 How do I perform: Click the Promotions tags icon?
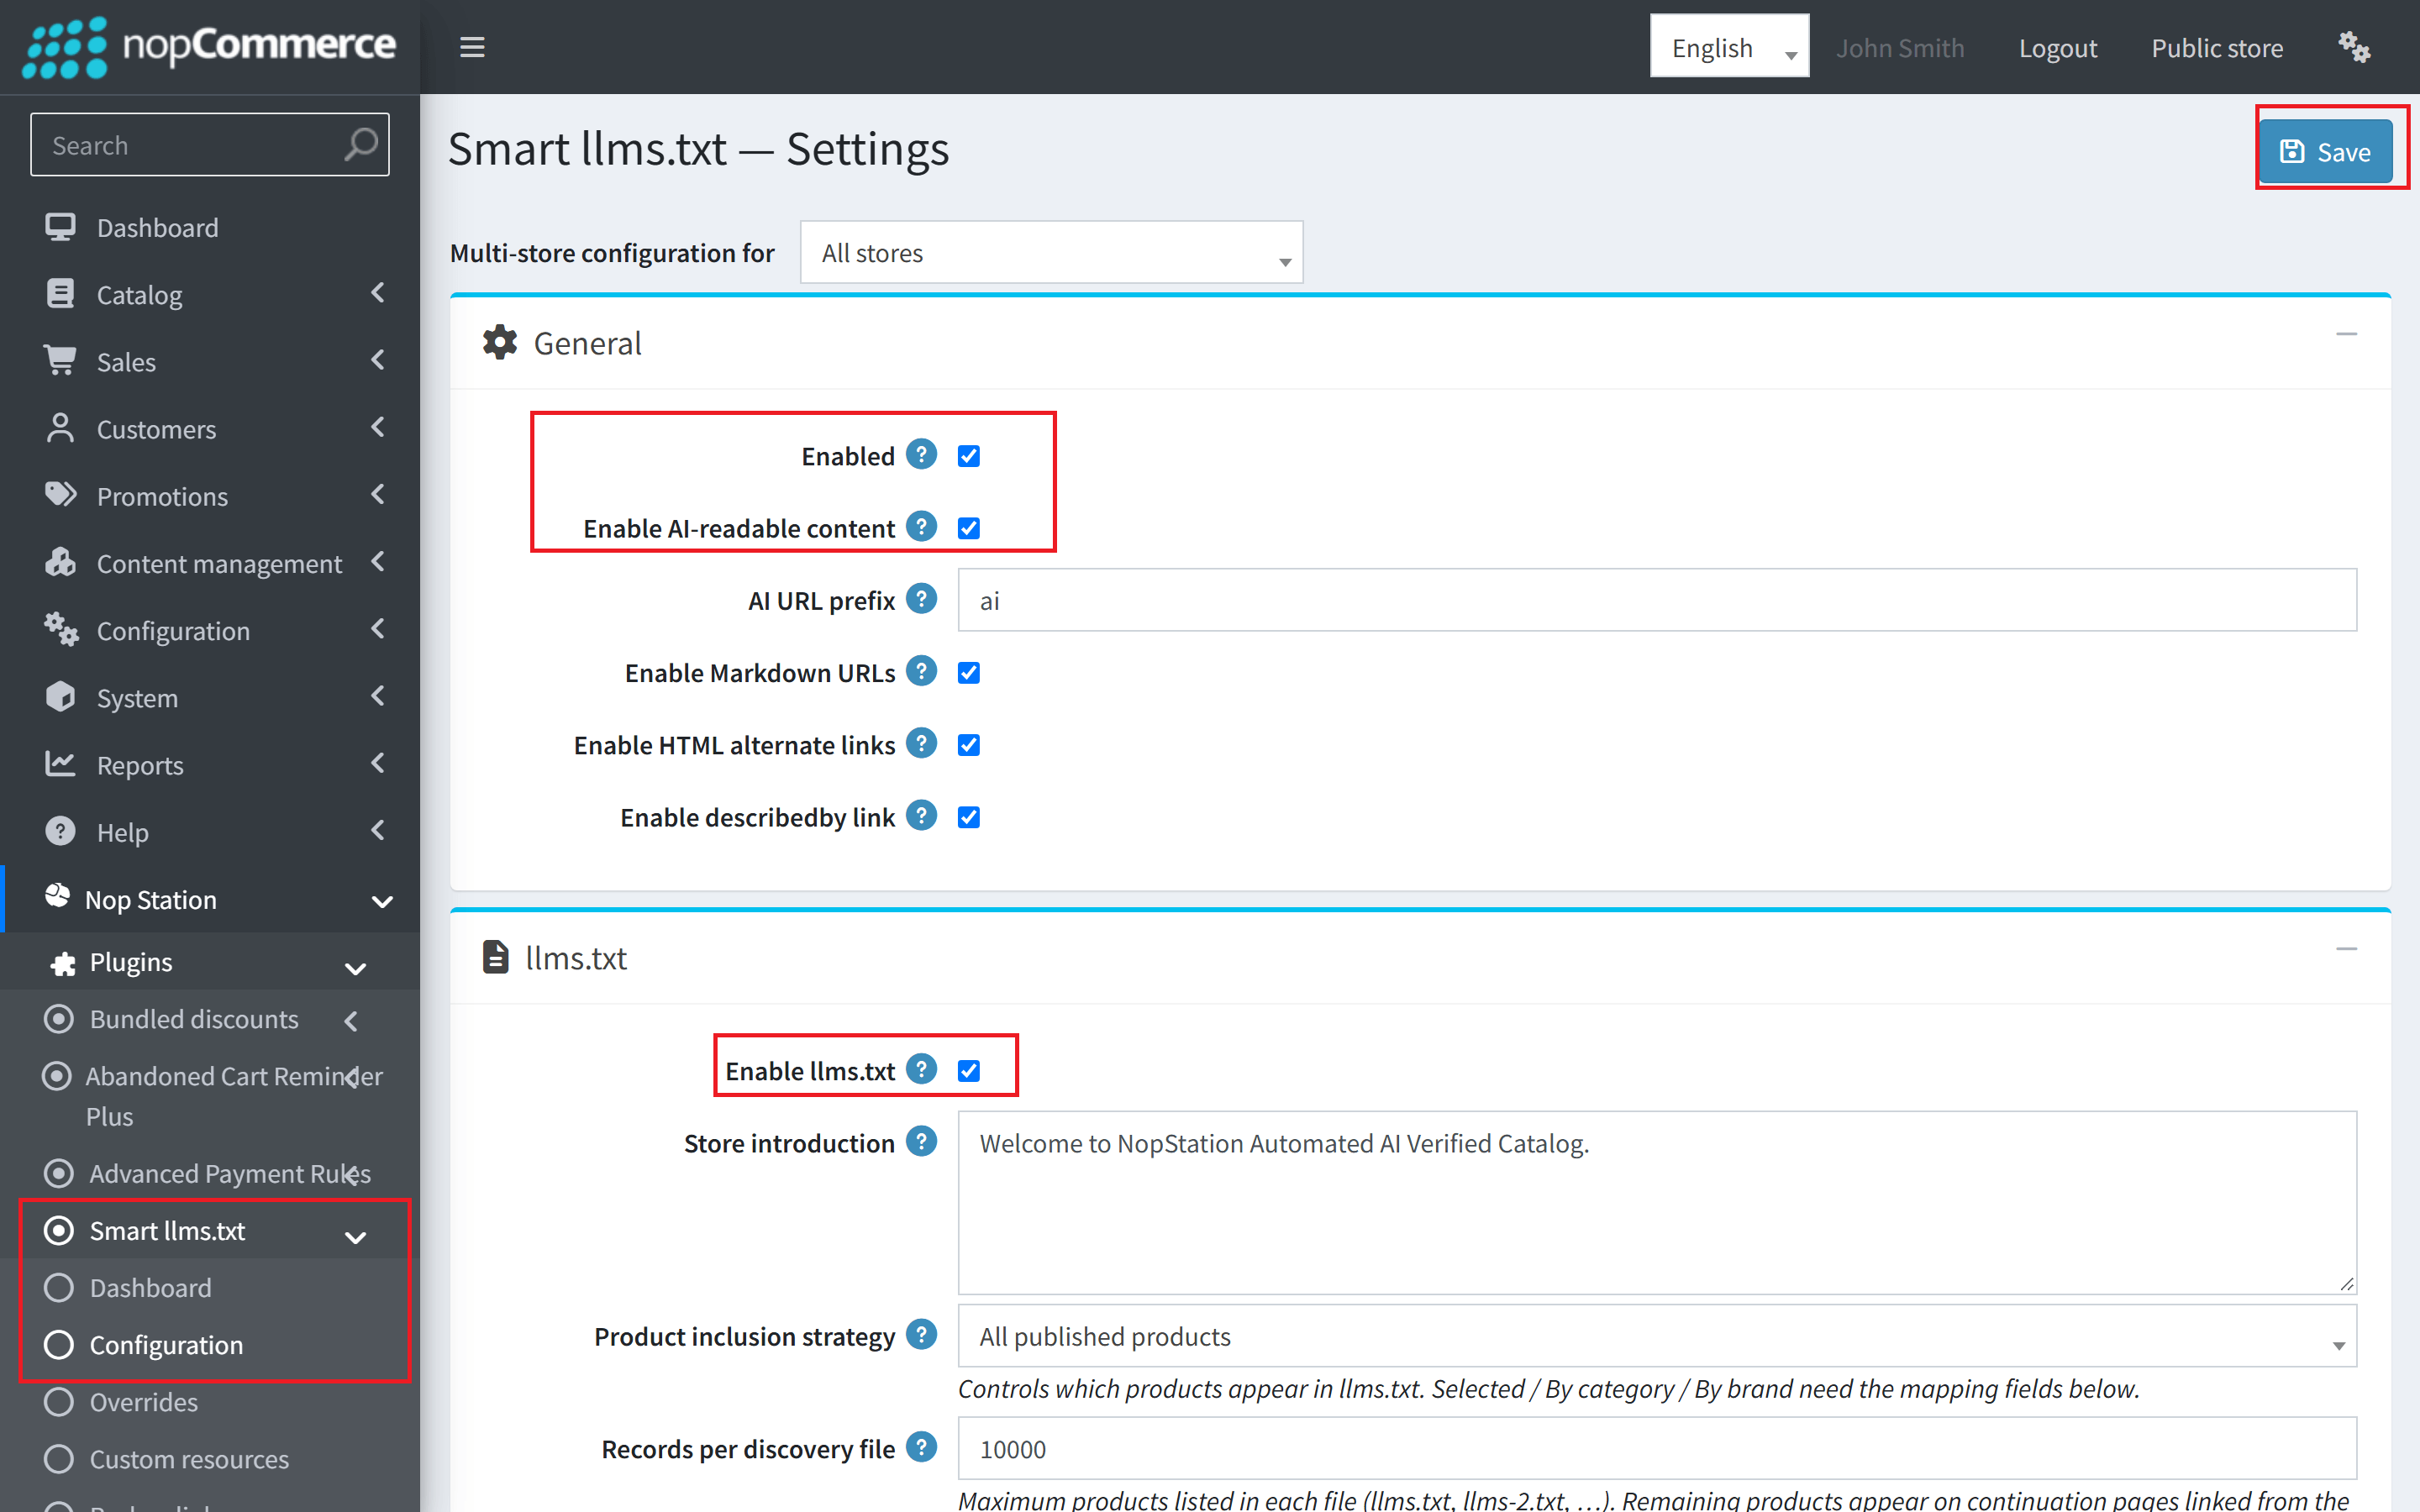[60, 495]
